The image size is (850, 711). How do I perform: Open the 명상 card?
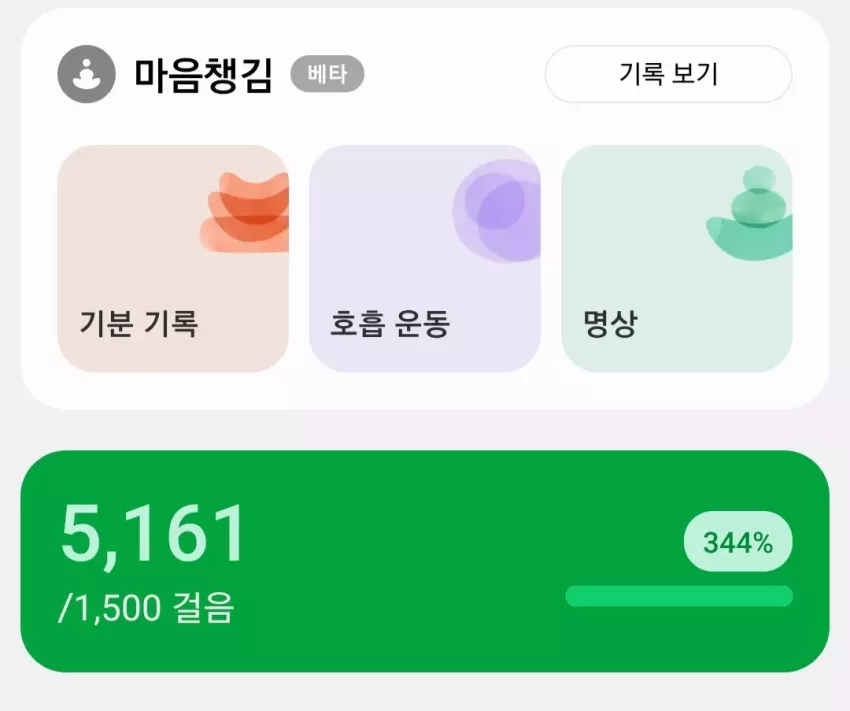[677, 258]
